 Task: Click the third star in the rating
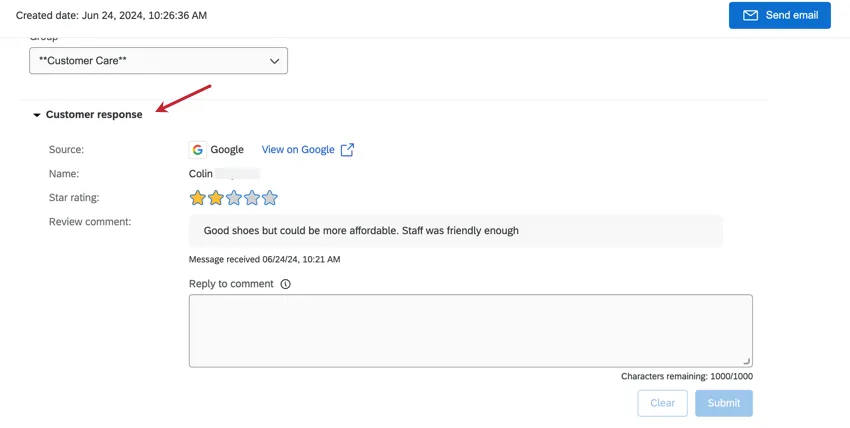(x=234, y=198)
